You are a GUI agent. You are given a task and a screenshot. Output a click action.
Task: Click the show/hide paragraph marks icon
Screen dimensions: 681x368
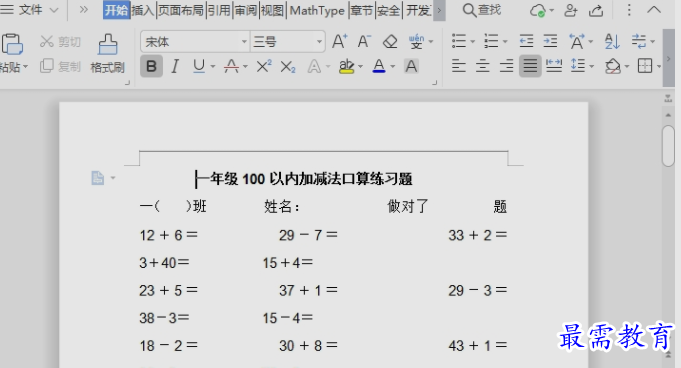click(639, 41)
